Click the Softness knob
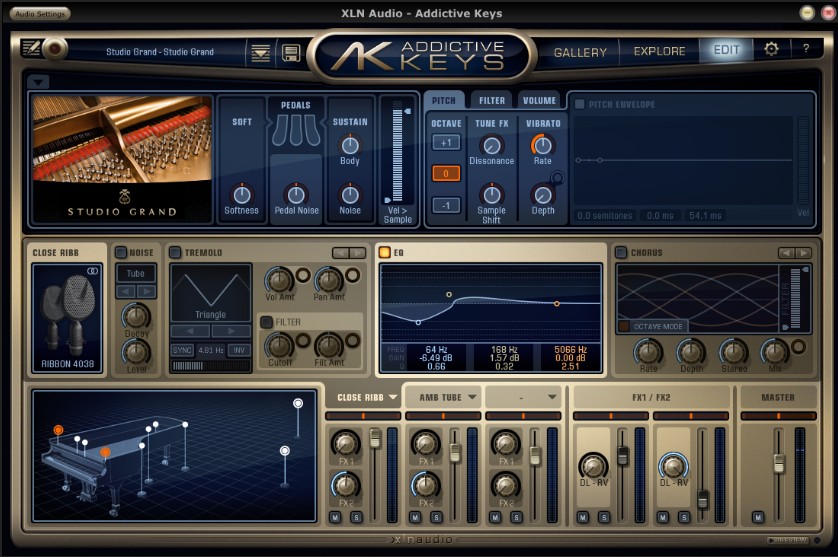 point(242,194)
